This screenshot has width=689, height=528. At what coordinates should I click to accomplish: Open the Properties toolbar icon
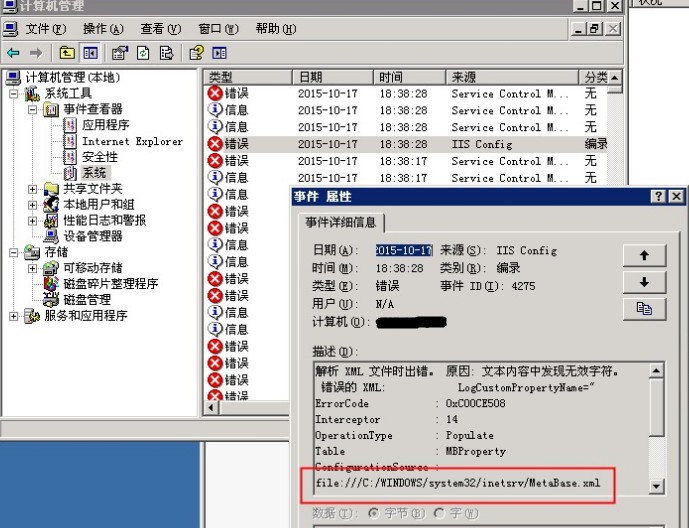pyautogui.click(x=120, y=53)
